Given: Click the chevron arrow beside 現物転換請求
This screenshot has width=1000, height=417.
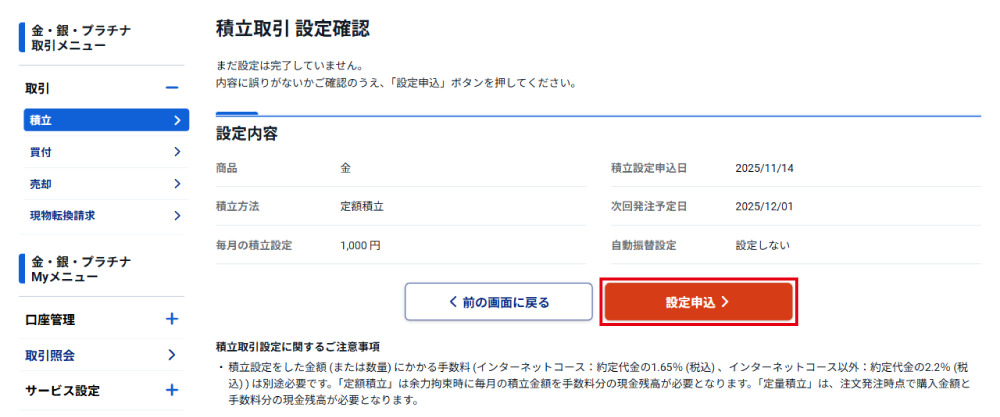Looking at the screenshot, I should click(176, 215).
